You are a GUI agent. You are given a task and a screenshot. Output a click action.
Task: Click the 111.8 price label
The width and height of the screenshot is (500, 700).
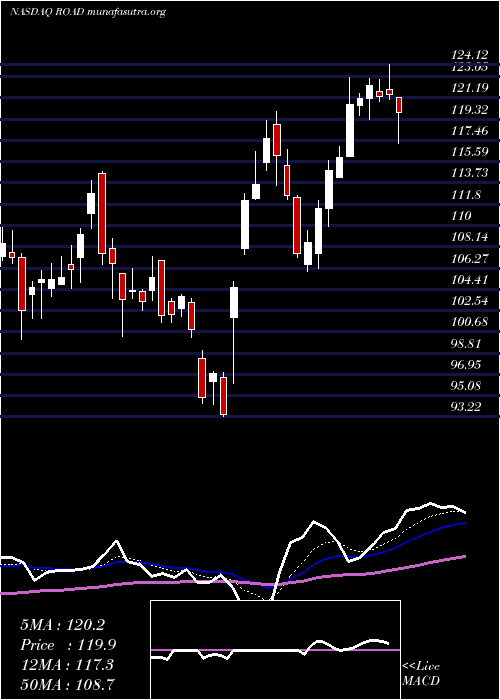click(467, 195)
